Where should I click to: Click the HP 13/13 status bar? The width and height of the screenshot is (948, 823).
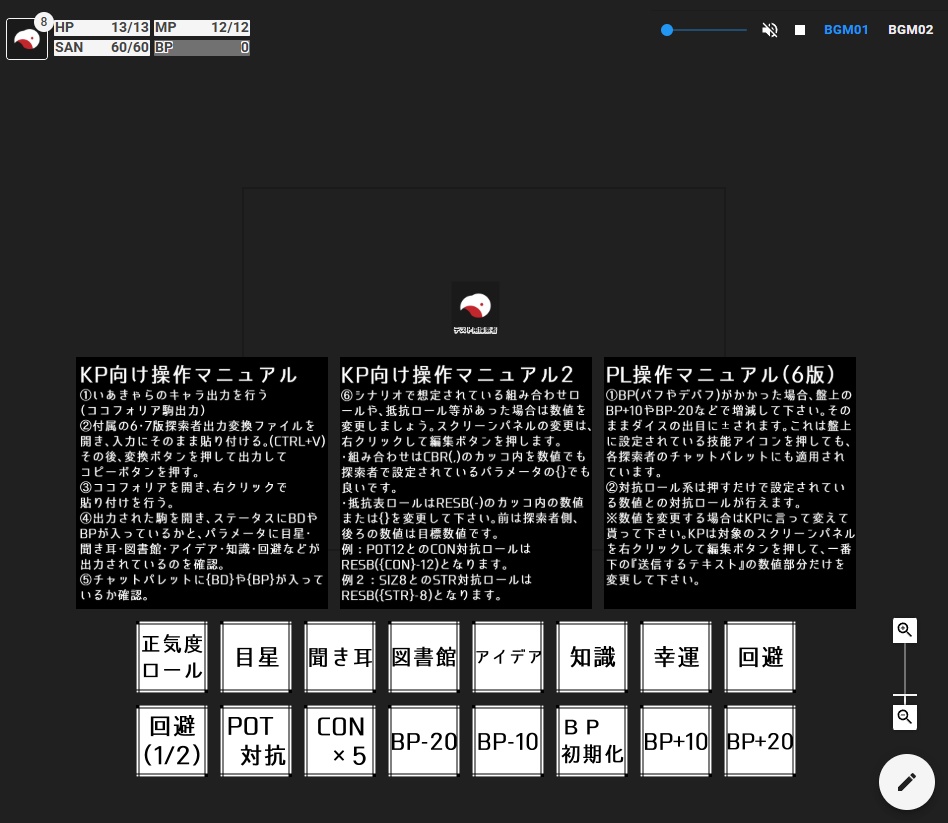pos(102,27)
